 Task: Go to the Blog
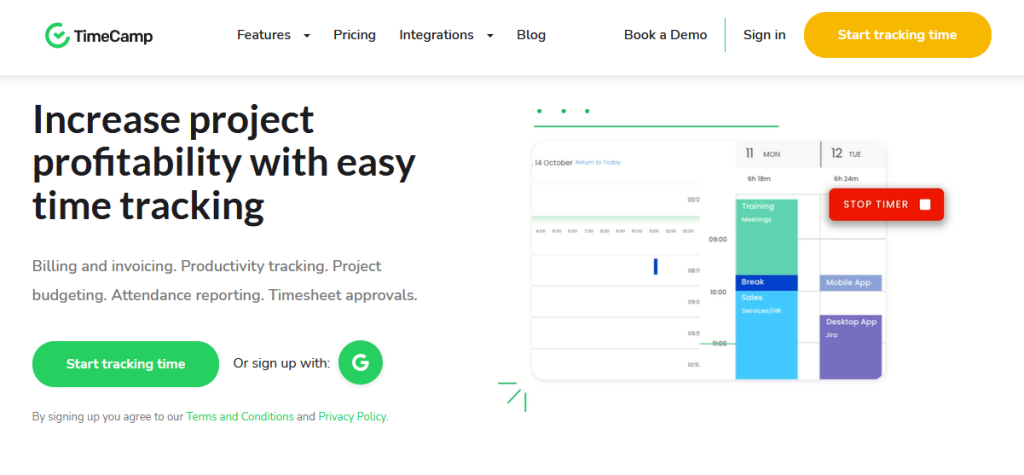tap(531, 35)
